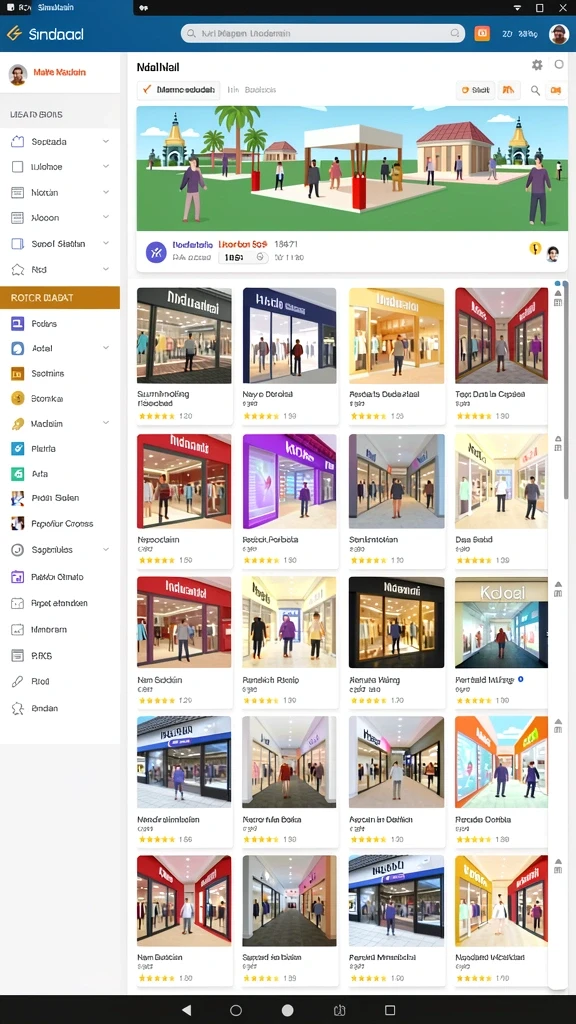Click the Prolh Solen icon

click(x=18, y=498)
